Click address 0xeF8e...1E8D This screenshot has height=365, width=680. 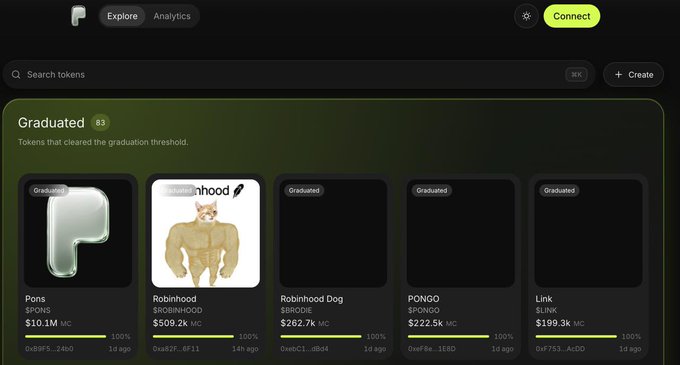coord(432,349)
